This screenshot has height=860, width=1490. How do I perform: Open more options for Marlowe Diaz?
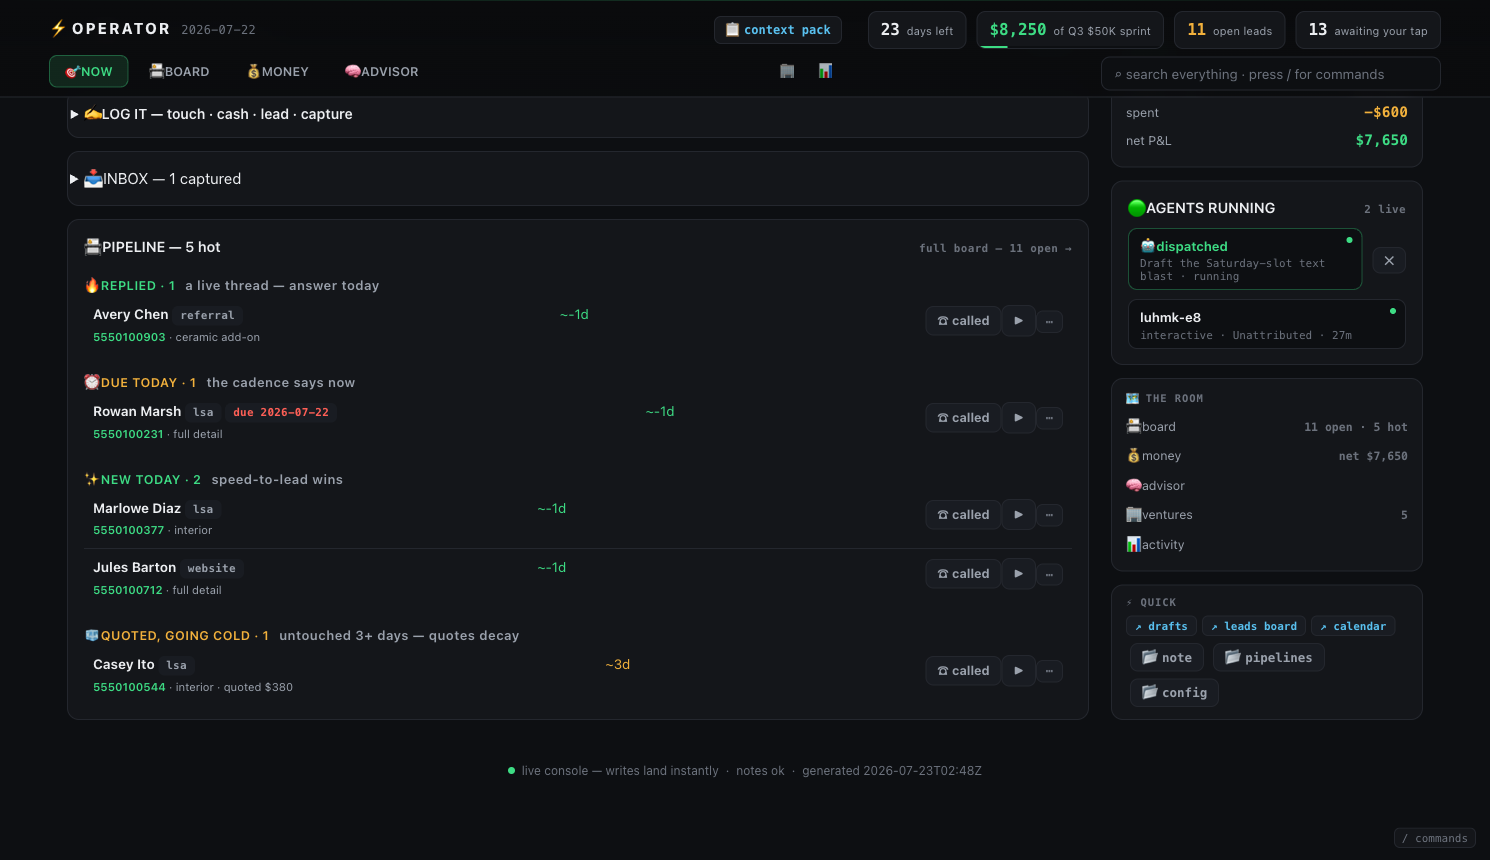click(x=1049, y=516)
